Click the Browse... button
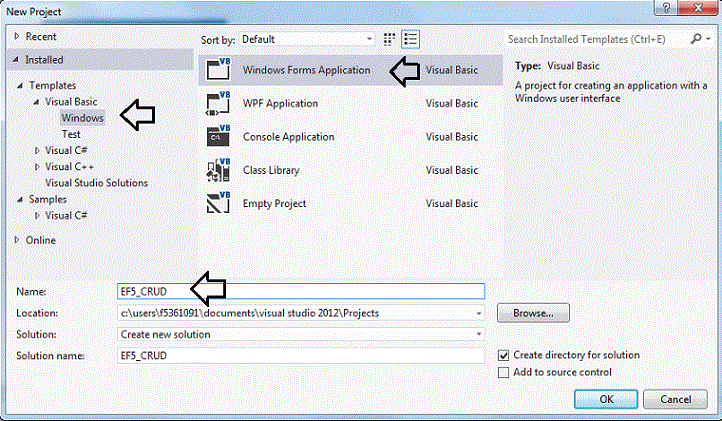This screenshot has height=421, width=722. click(x=533, y=313)
